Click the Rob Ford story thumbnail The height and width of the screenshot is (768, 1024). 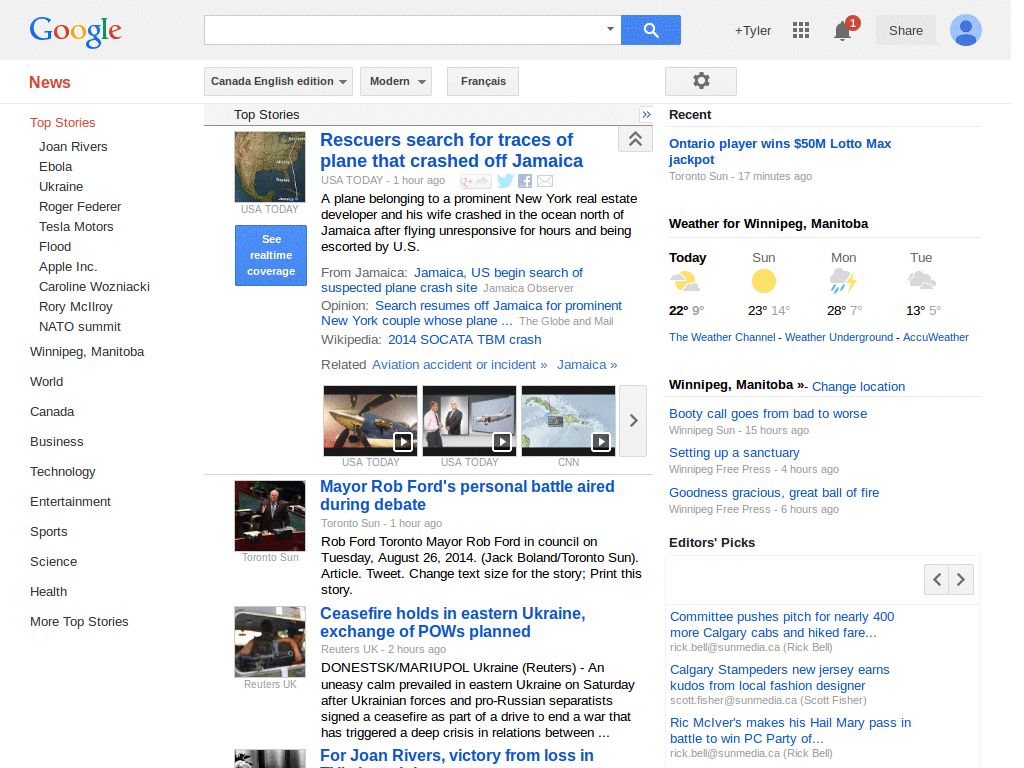270,516
